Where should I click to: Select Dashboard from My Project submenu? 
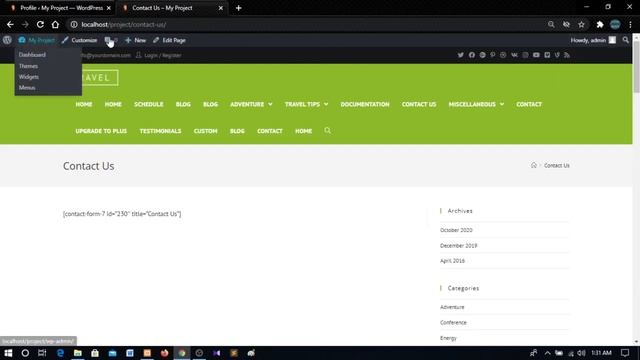click(x=32, y=55)
